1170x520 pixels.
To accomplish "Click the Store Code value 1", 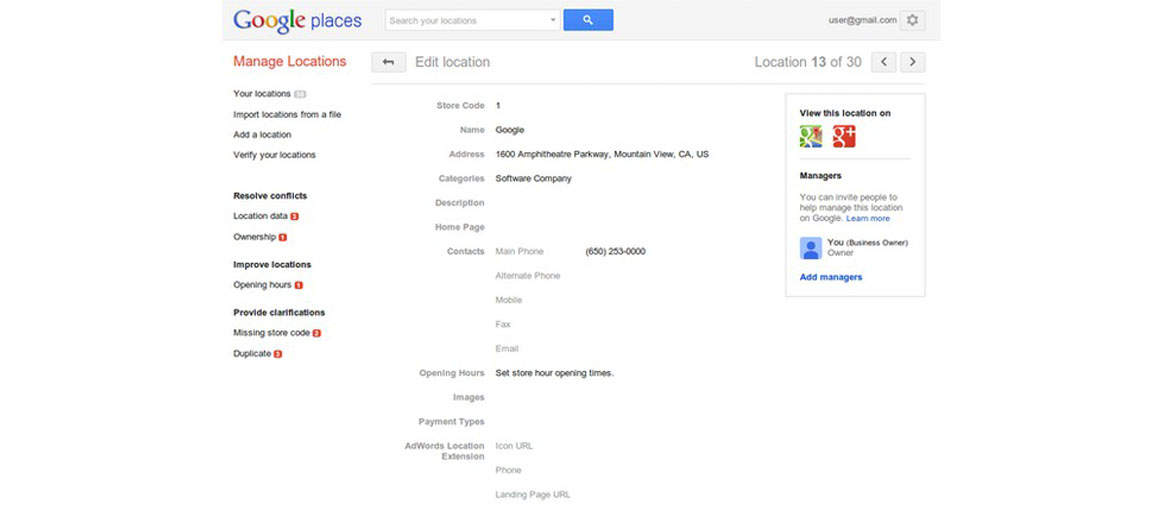I will (498, 106).
